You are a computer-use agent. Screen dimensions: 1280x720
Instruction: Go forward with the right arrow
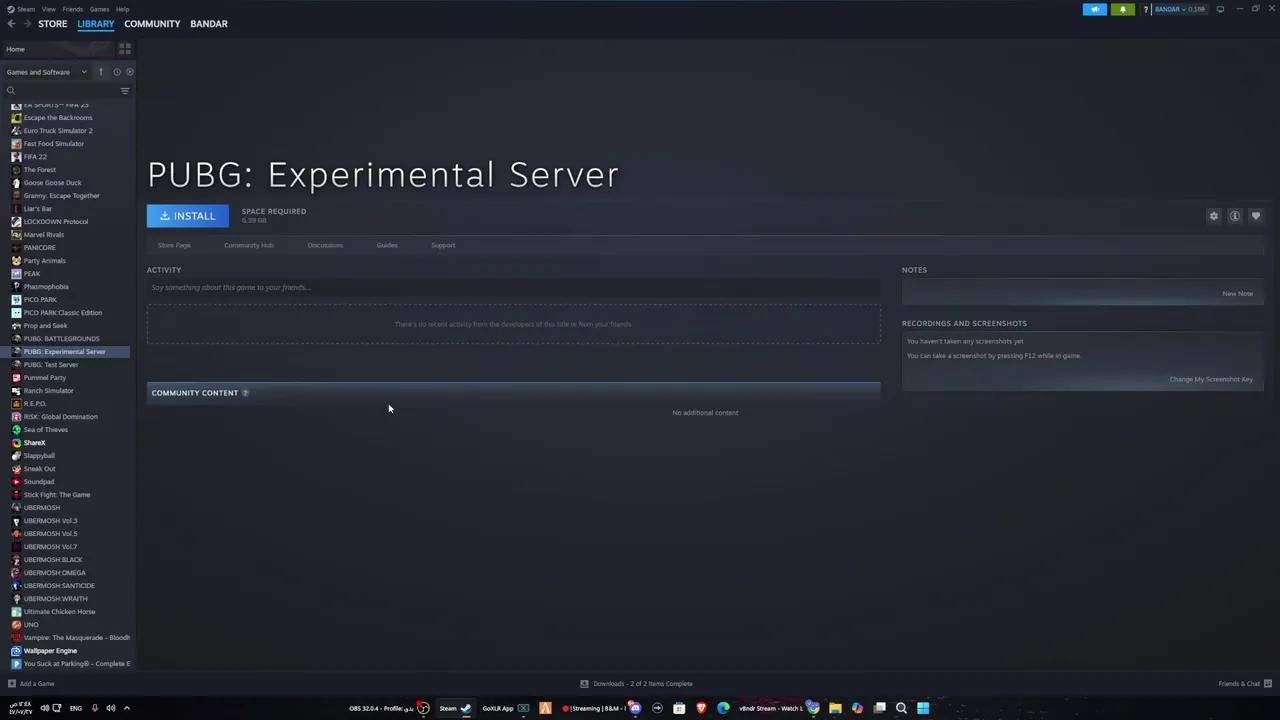[26, 24]
